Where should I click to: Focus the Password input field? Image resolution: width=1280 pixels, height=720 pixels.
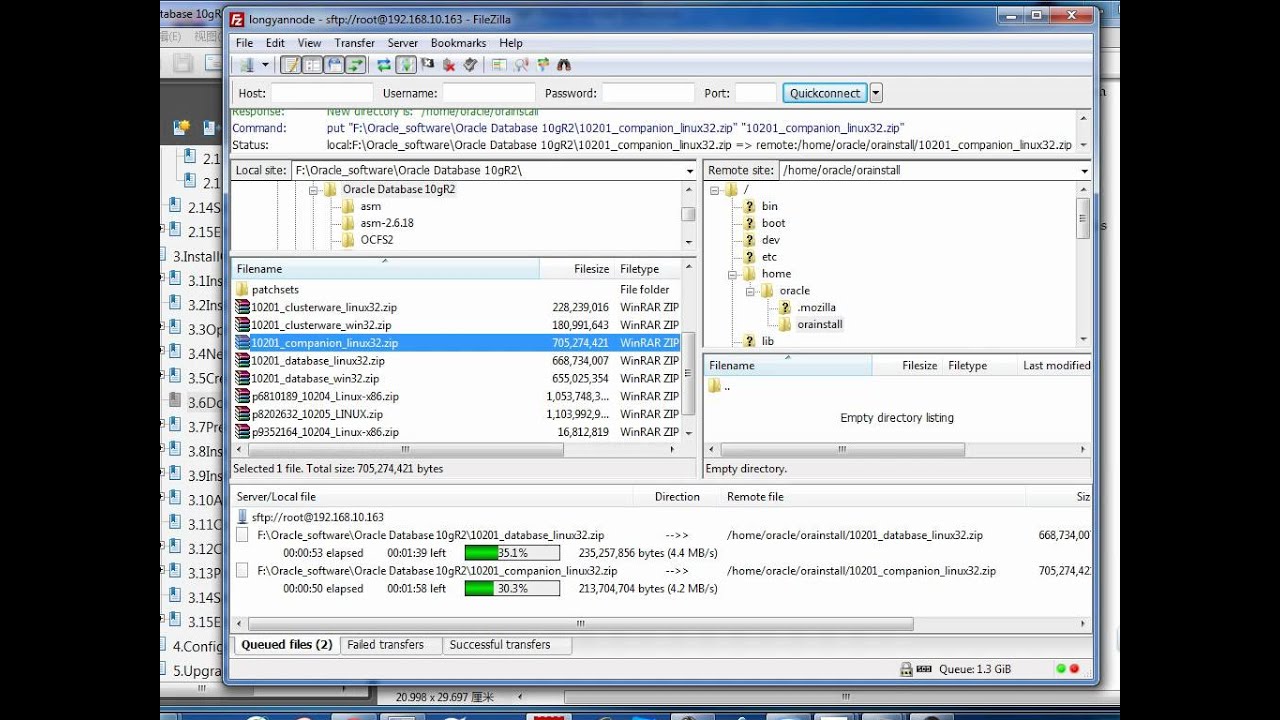(x=648, y=93)
